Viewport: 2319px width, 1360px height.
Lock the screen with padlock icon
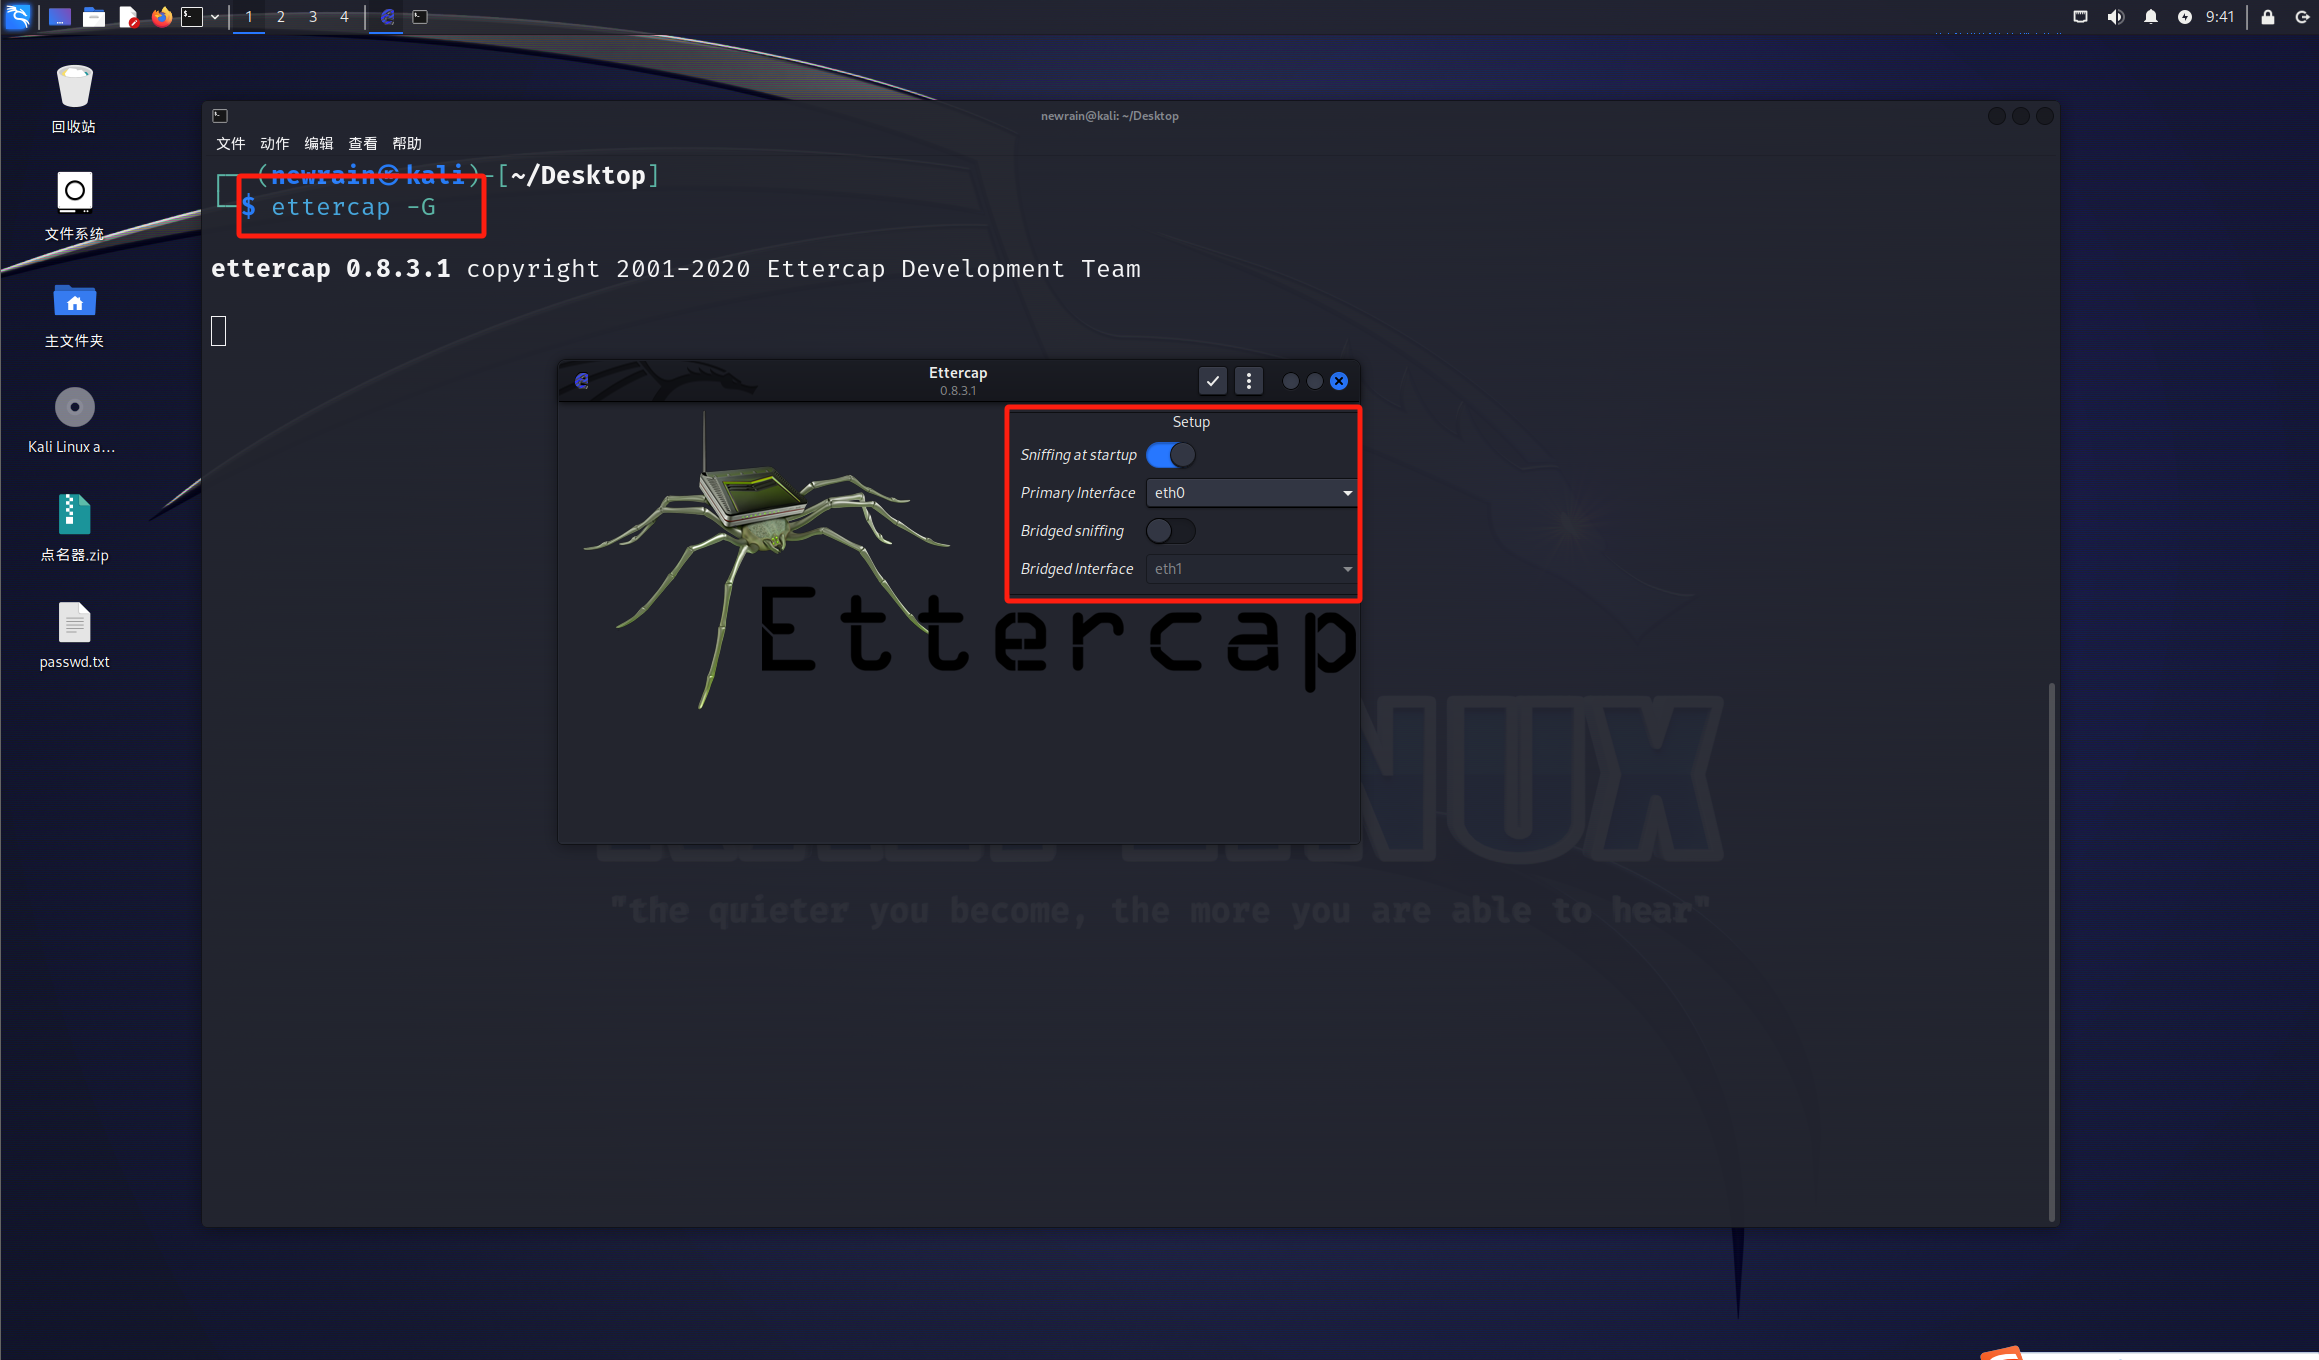pos(2267,17)
